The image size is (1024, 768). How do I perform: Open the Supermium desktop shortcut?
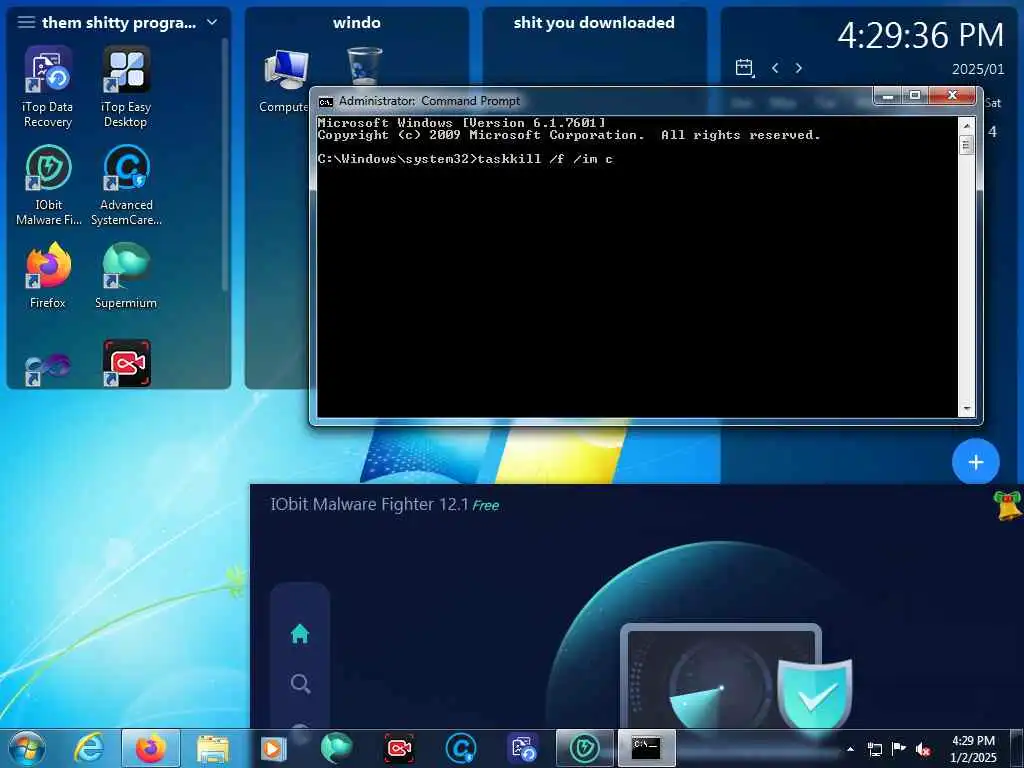point(126,275)
